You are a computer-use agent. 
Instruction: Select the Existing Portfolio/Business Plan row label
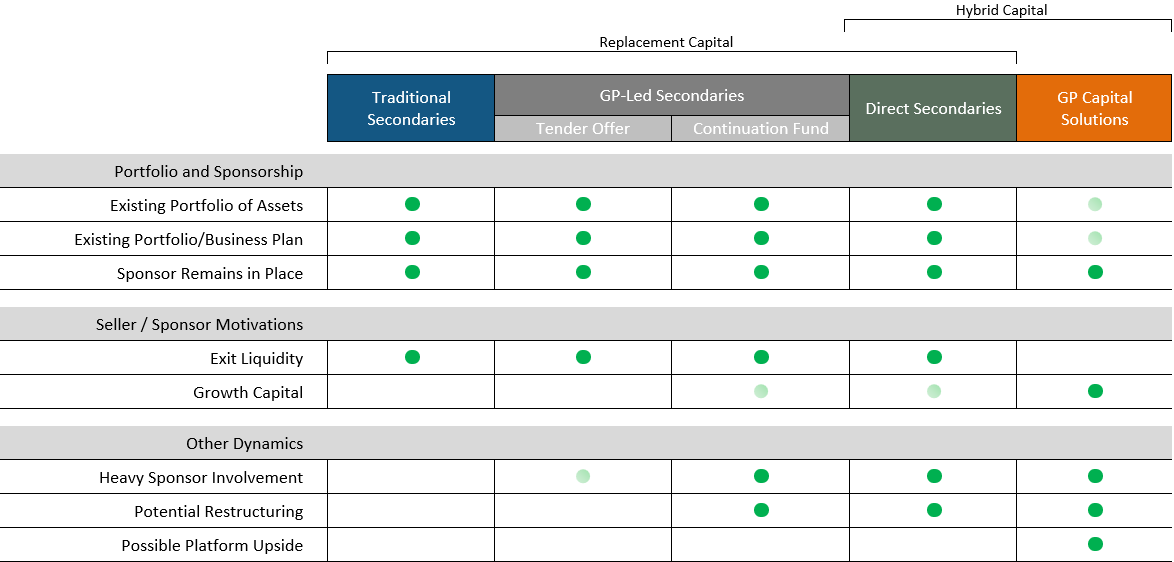pos(188,239)
